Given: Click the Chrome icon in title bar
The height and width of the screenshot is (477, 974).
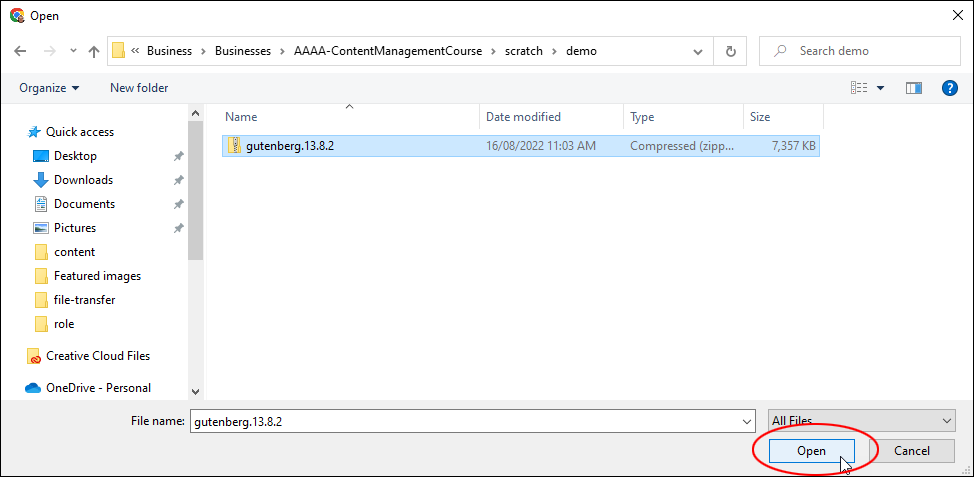Looking at the screenshot, I should click(x=17, y=16).
